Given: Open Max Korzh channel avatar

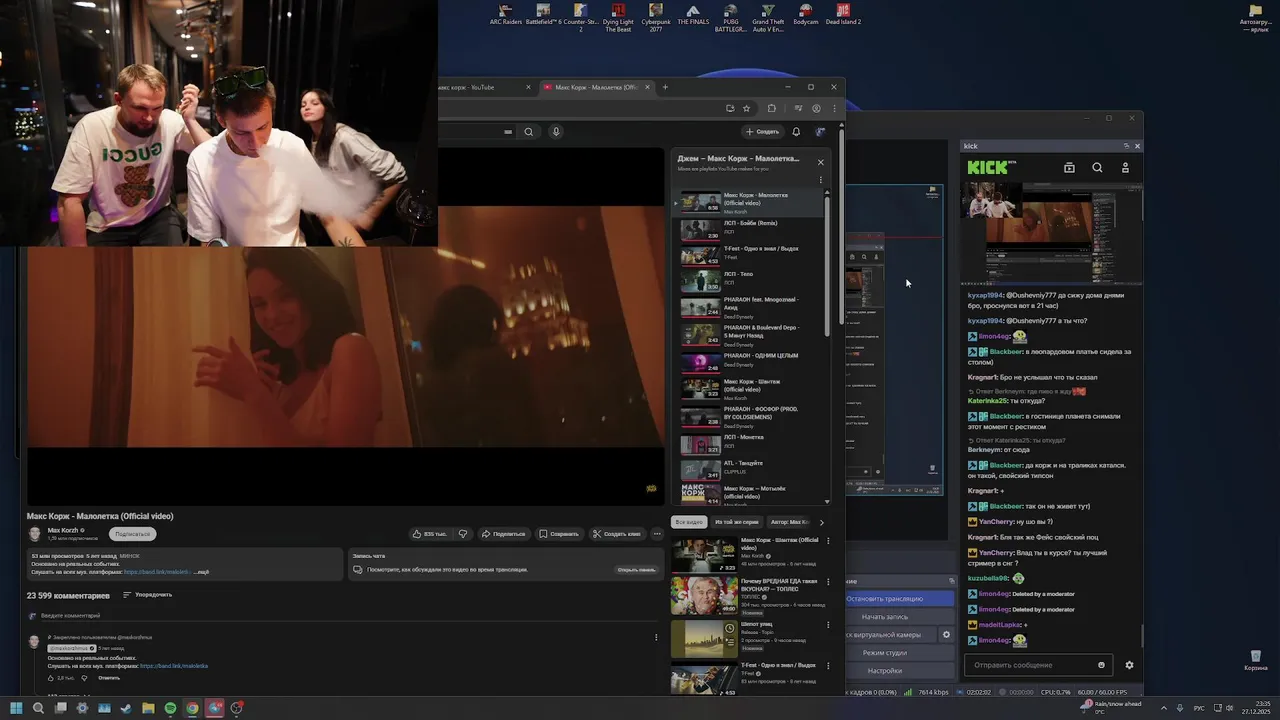Looking at the screenshot, I should tap(35, 534).
